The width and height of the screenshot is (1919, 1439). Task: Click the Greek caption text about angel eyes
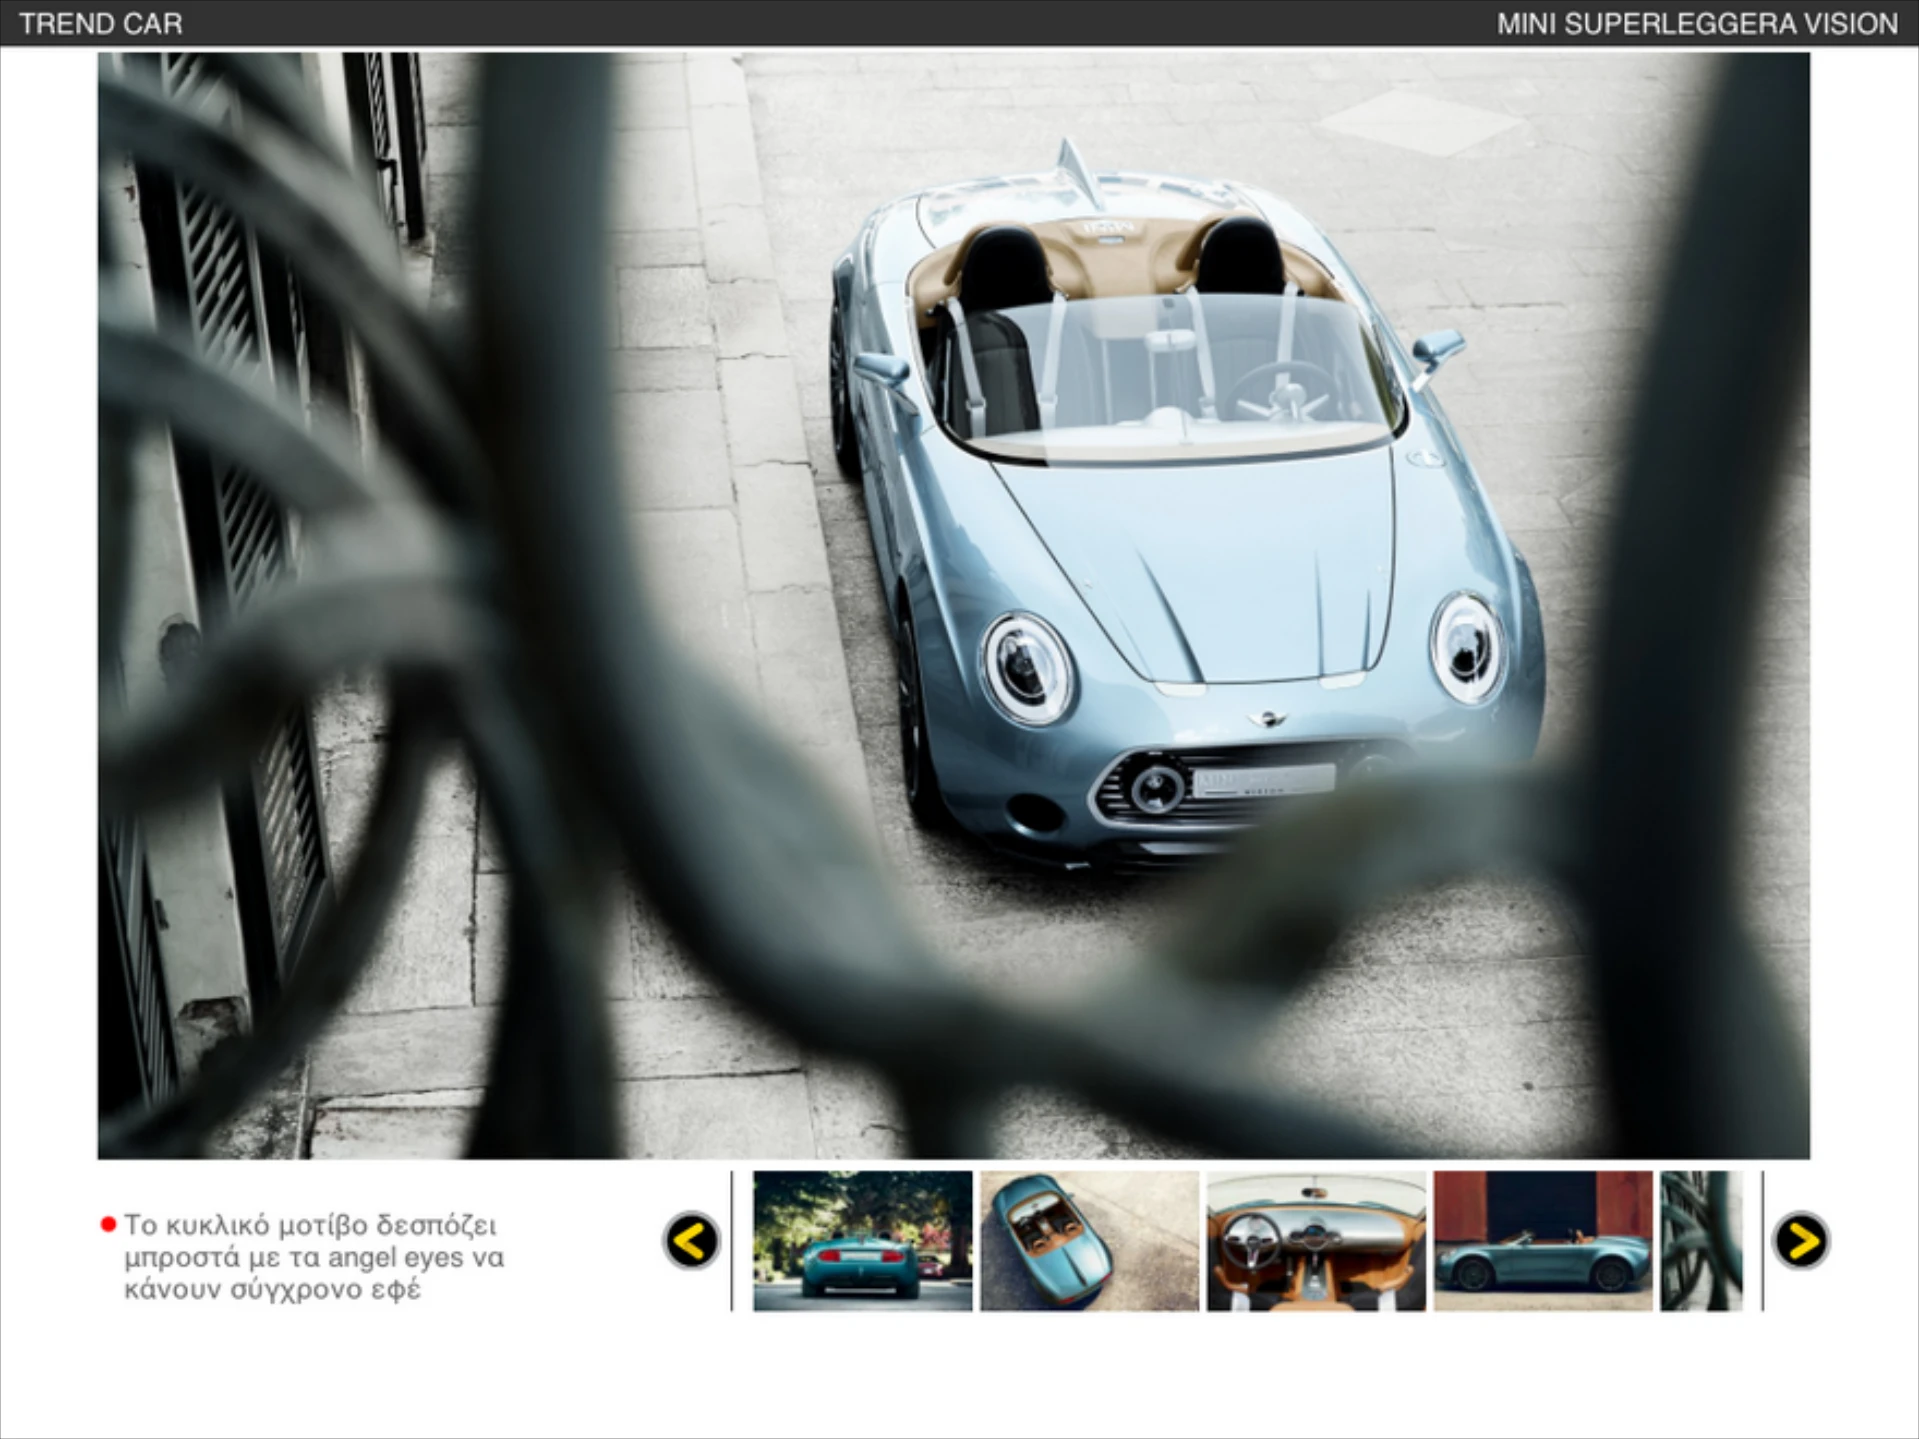click(x=313, y=1257)
